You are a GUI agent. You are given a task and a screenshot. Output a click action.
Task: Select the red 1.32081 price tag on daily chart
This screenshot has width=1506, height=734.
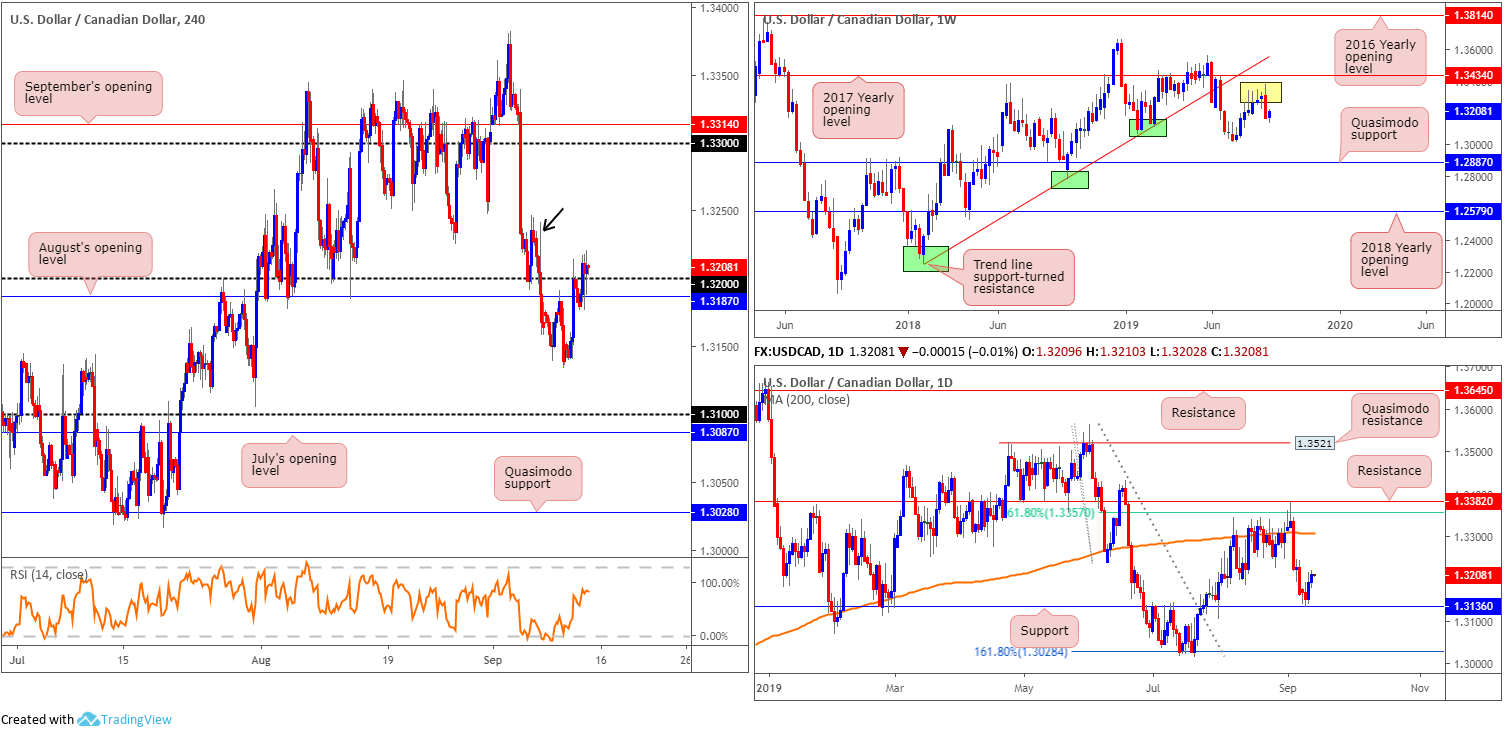point(1475,575)
